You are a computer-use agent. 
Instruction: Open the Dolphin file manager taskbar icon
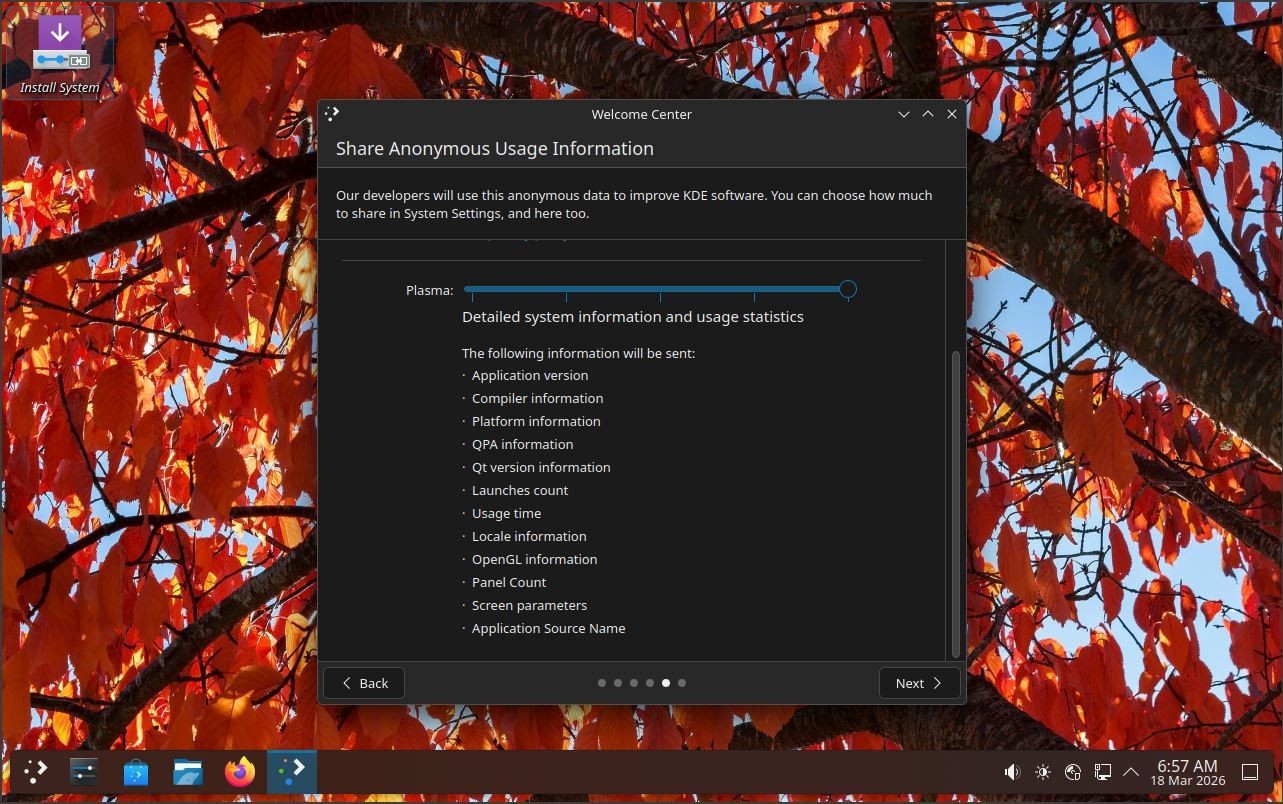click(188, 772)
